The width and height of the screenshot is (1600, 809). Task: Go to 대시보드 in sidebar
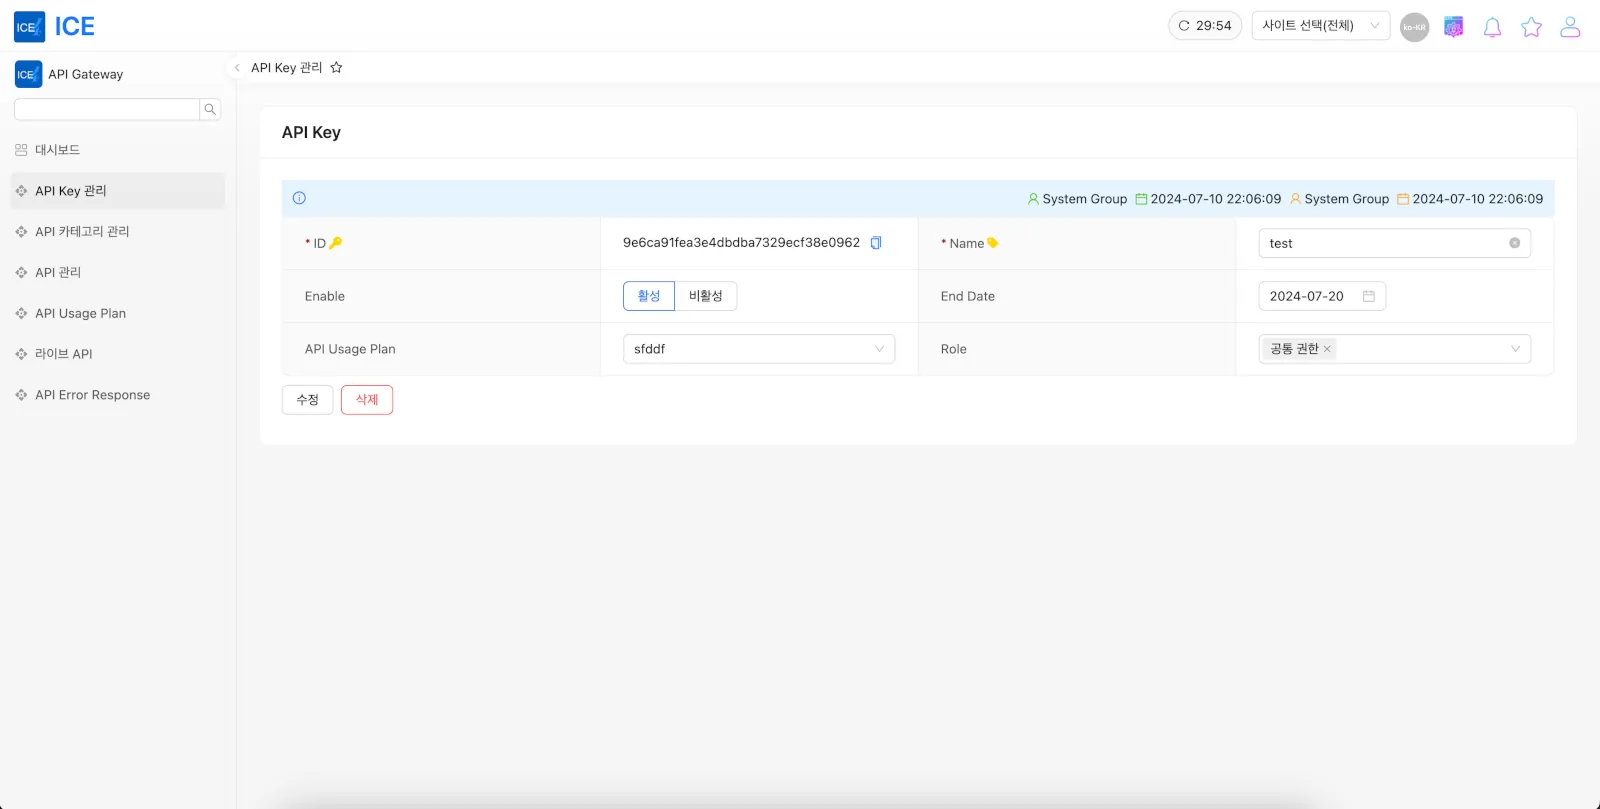click(x=58, y=150)
